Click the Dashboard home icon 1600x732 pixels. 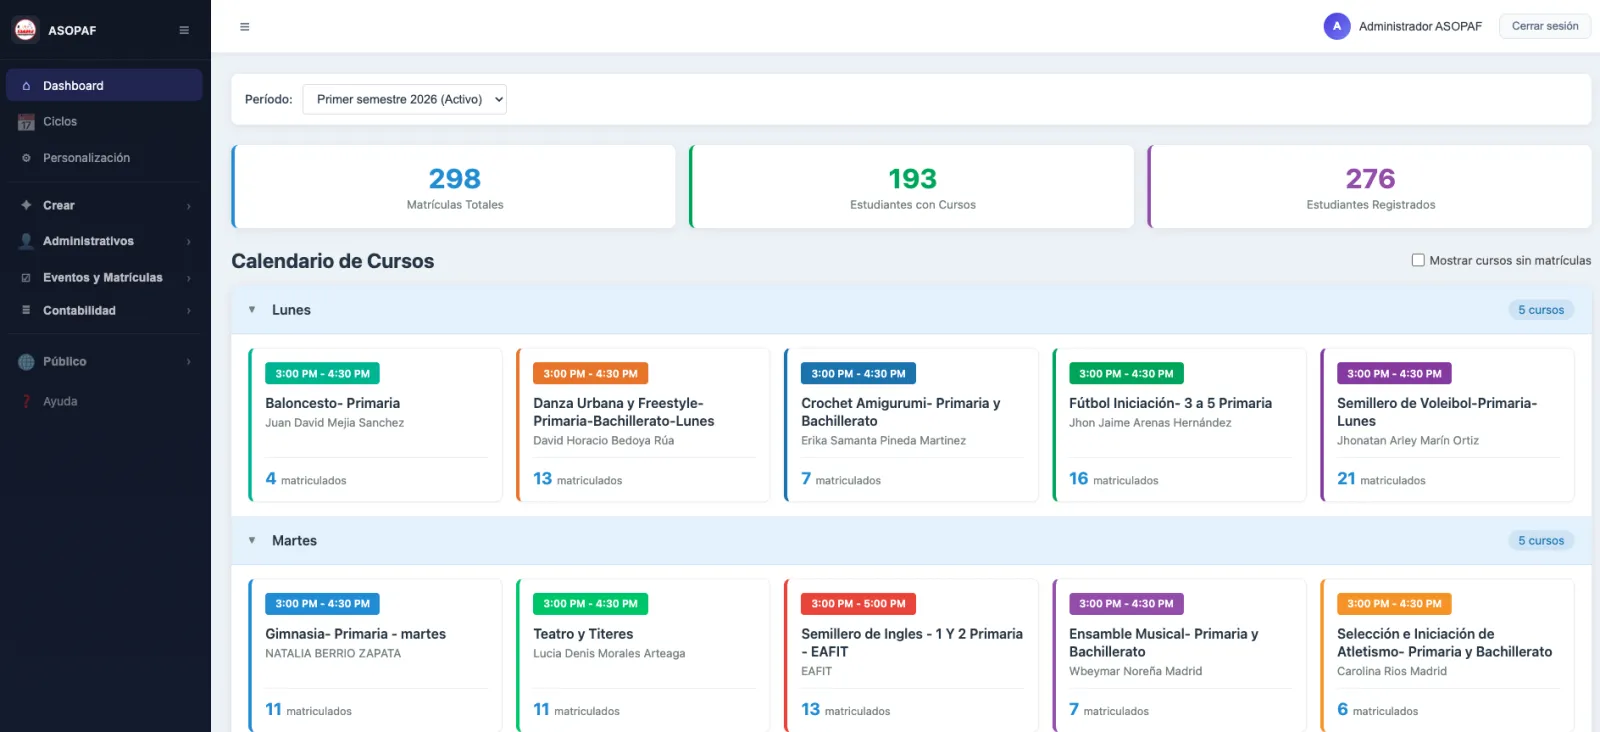pos(26,86)
